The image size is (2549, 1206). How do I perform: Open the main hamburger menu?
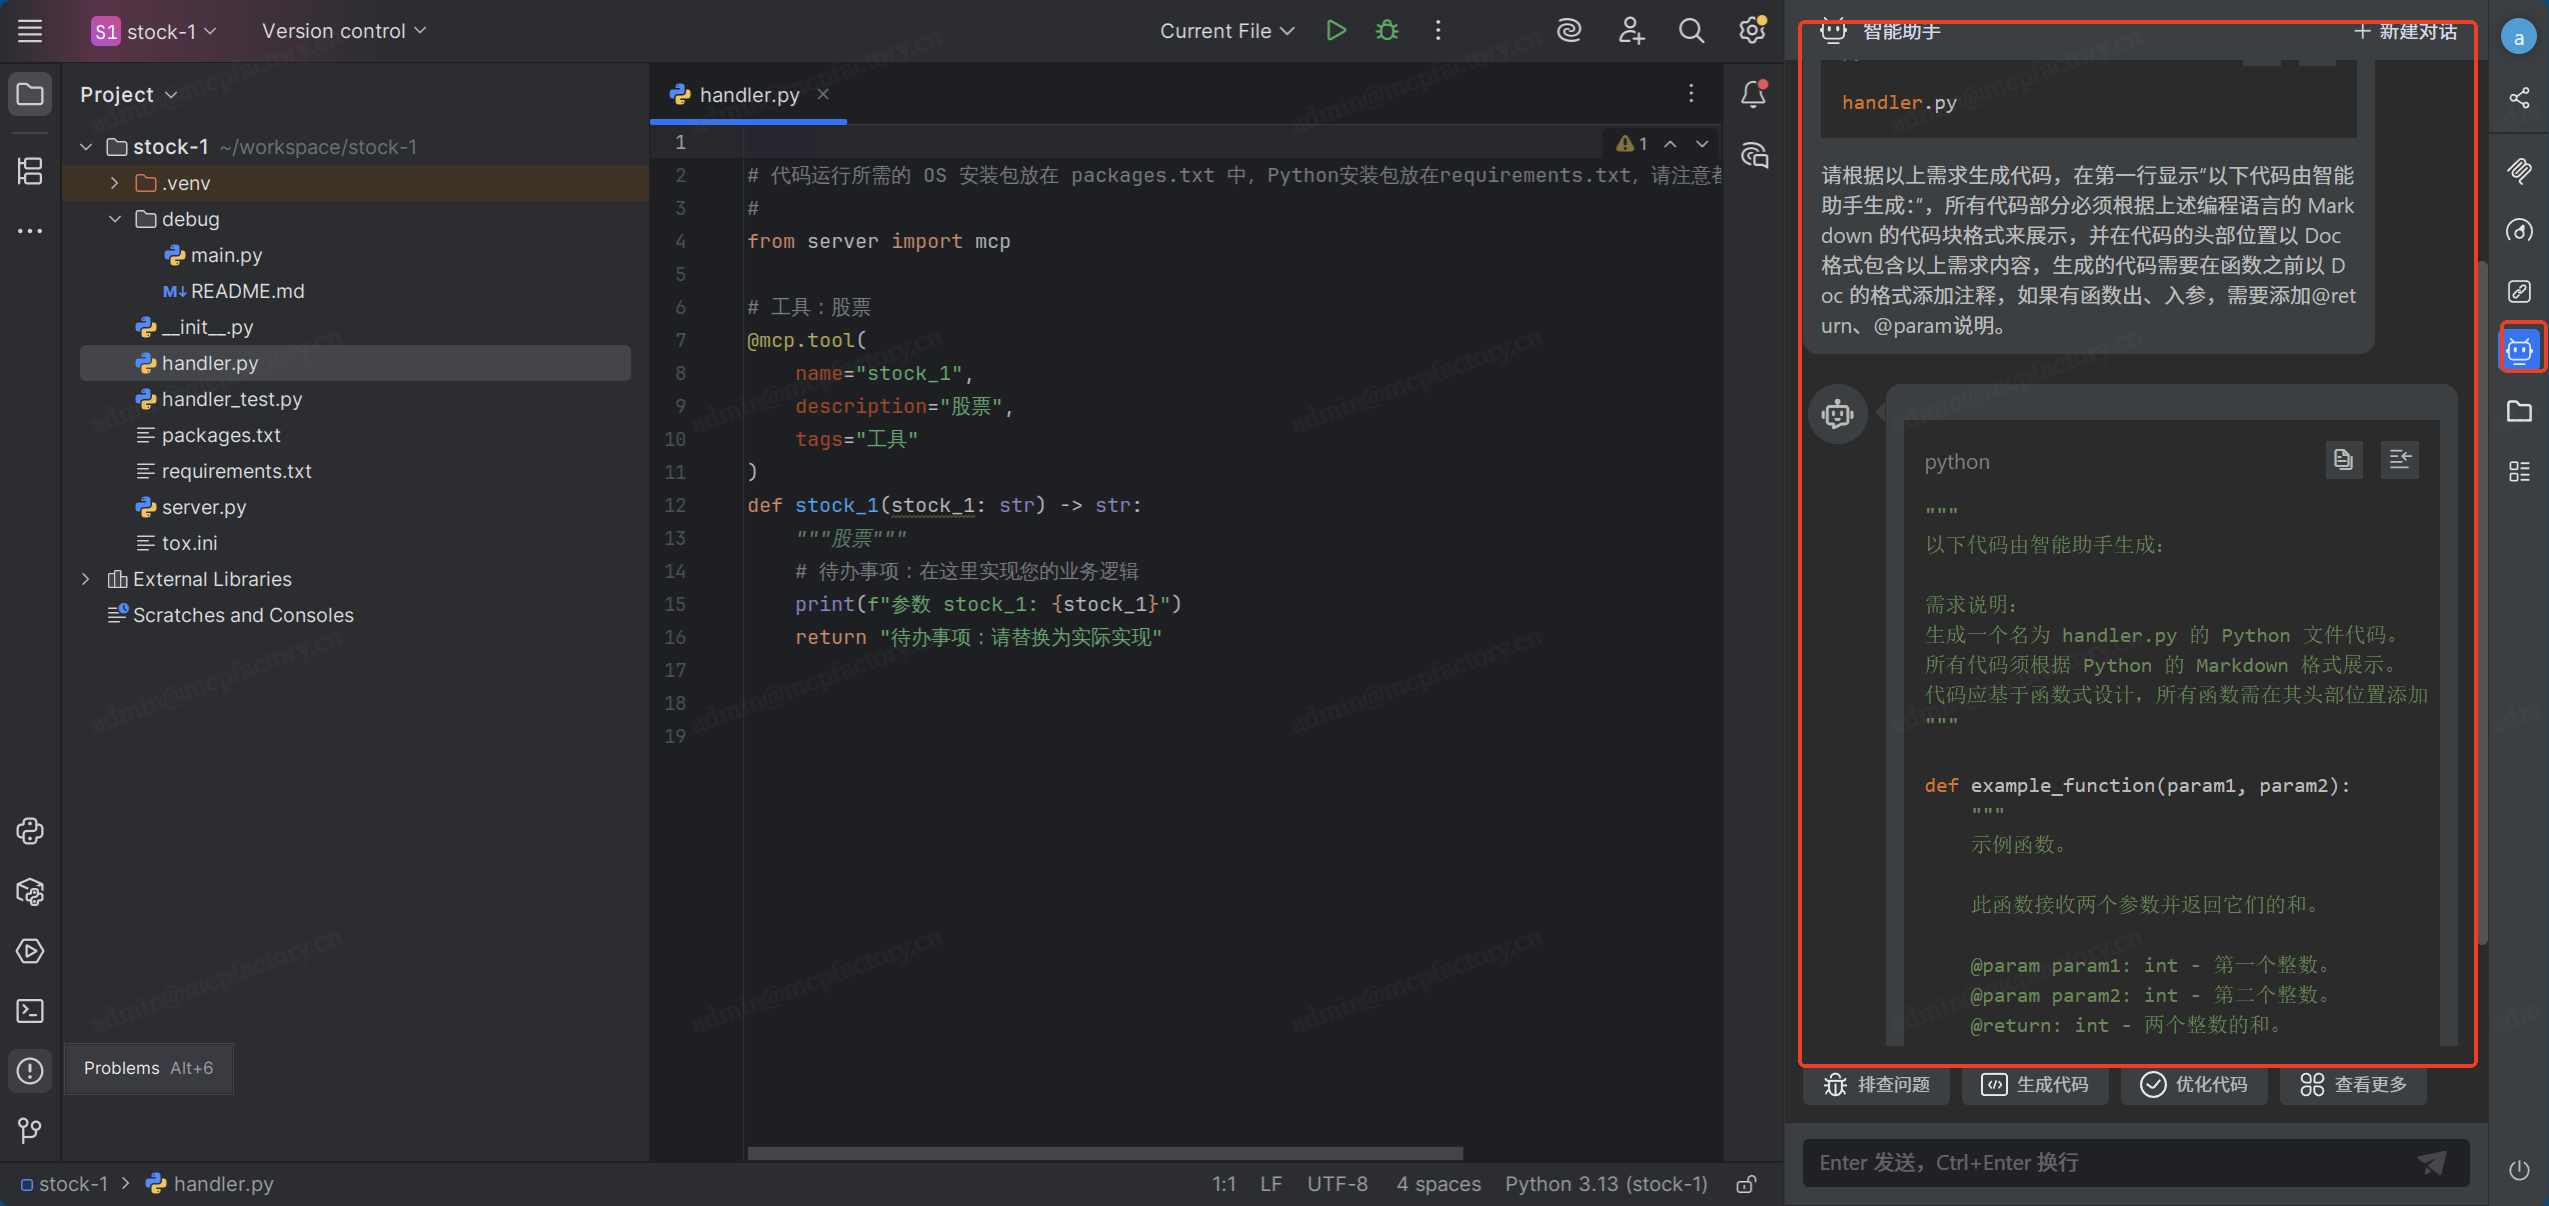click(30, 31)
